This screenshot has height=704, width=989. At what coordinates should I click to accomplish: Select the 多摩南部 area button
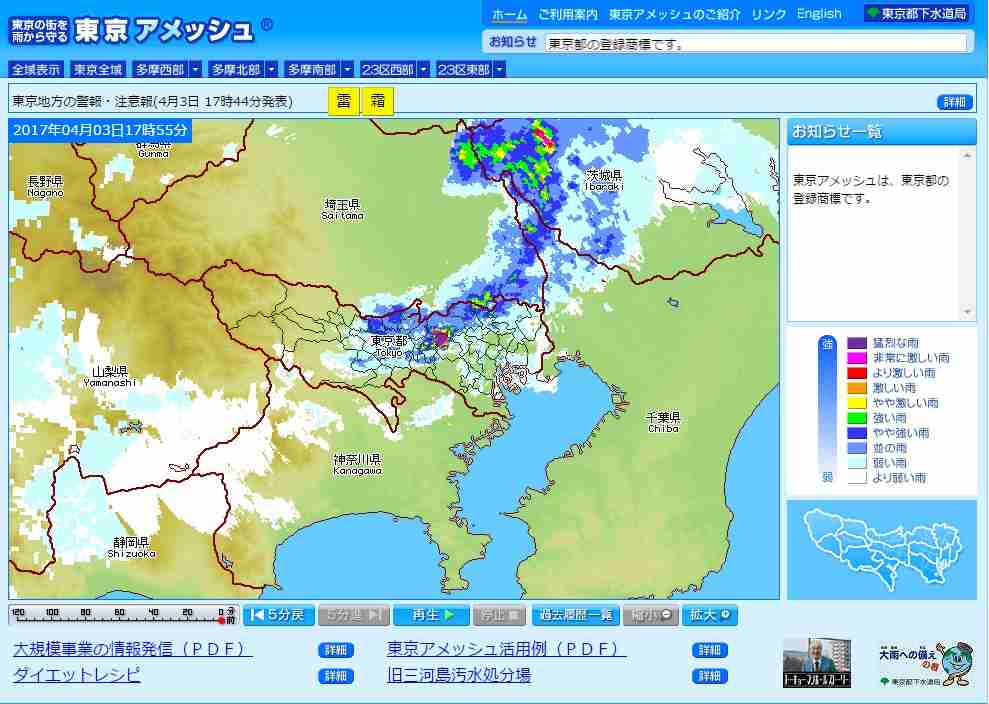click(312, 69)
